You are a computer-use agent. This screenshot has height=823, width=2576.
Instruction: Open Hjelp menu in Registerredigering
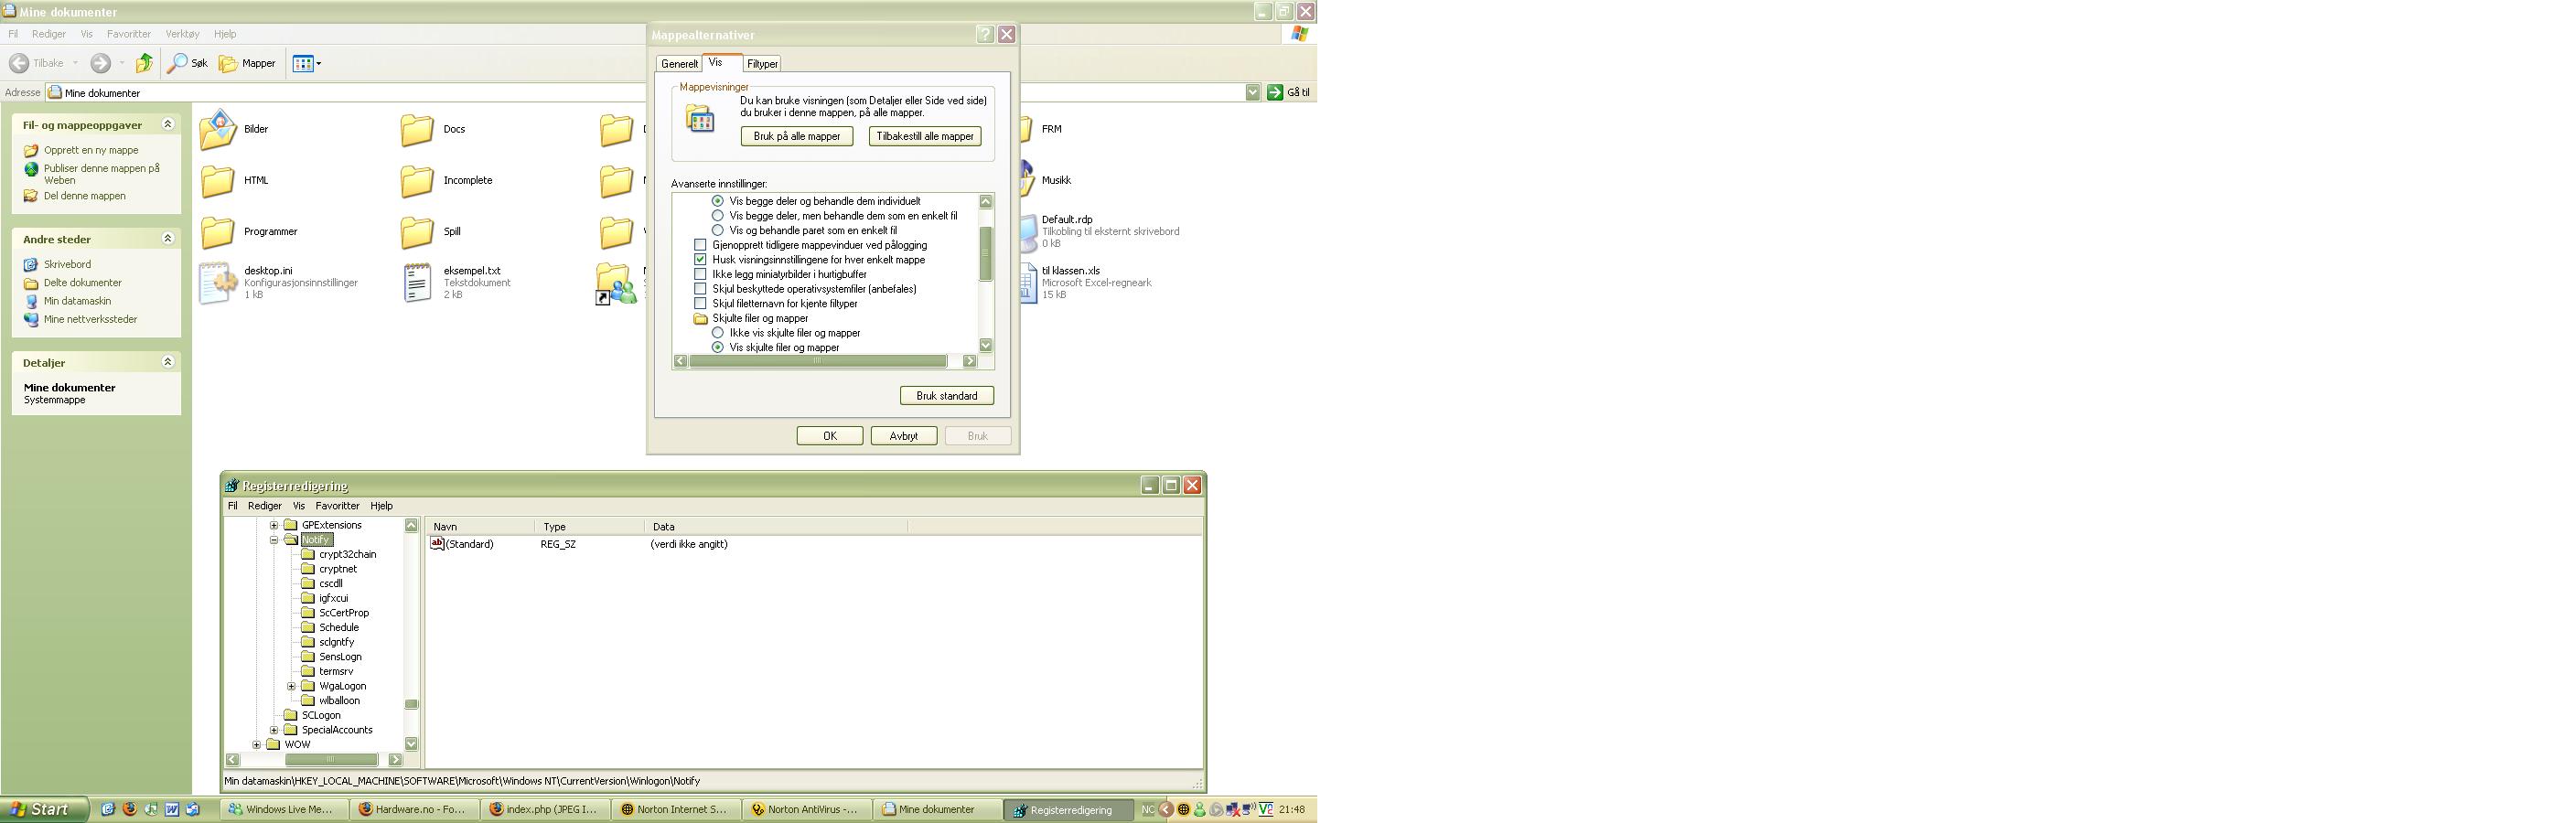click(x=382, y=506)
